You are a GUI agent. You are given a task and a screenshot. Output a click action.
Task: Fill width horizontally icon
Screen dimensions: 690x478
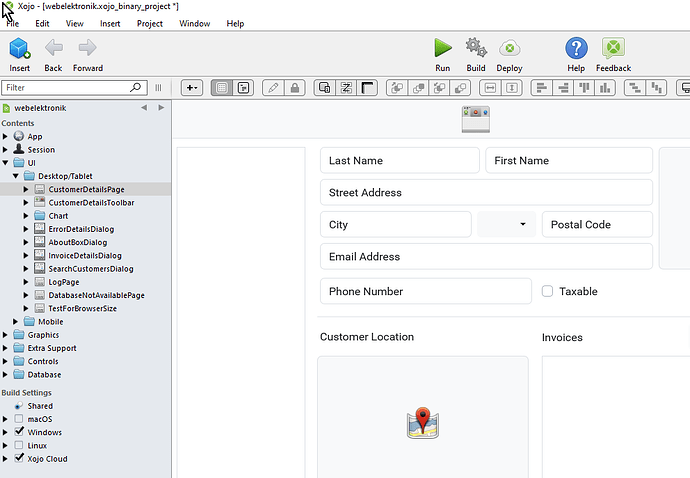tap(490, 88)
